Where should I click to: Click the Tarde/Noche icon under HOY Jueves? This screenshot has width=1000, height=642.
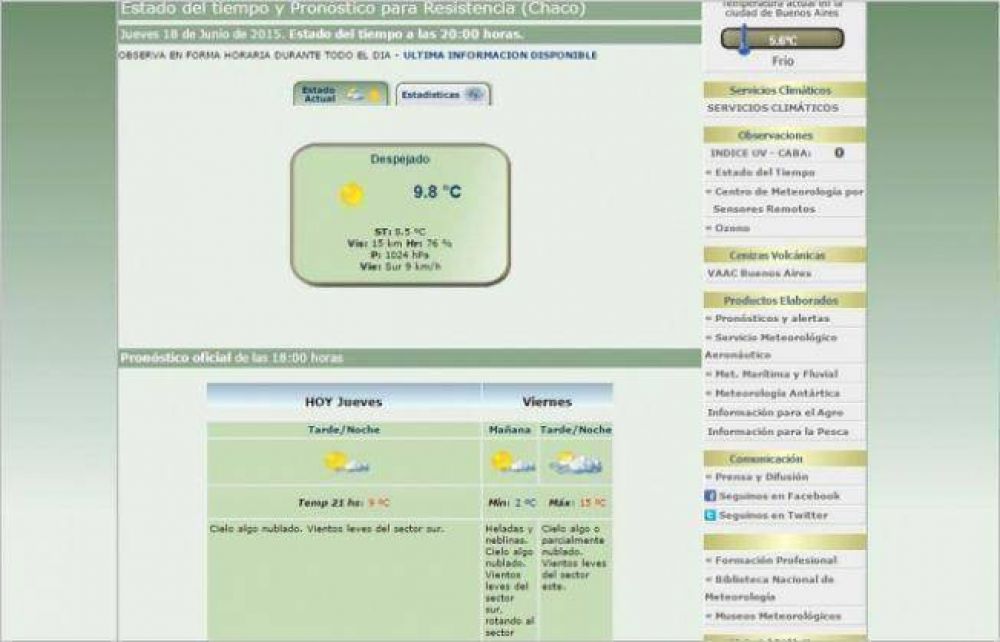tap(346, 462)
